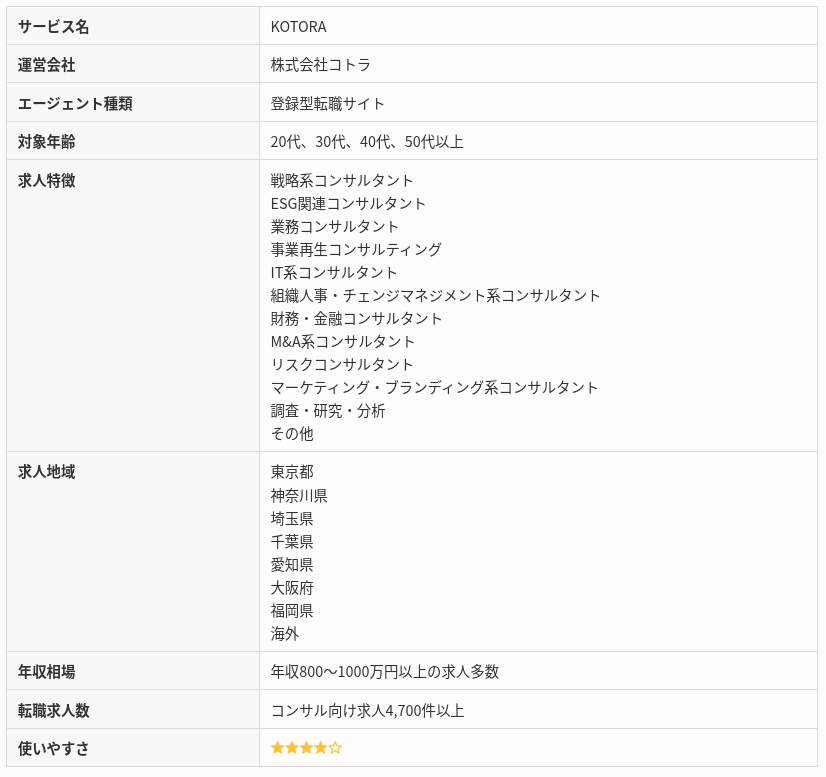Click 東京都 in the job regions
The image size is (826, 777).
(292, 472)
